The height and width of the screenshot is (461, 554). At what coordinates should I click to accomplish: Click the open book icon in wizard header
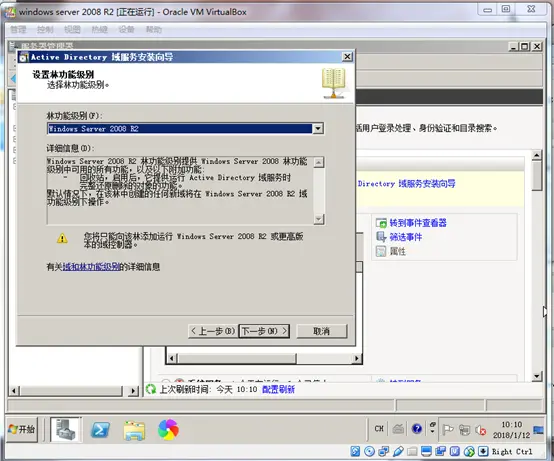(x=333, y=83)
